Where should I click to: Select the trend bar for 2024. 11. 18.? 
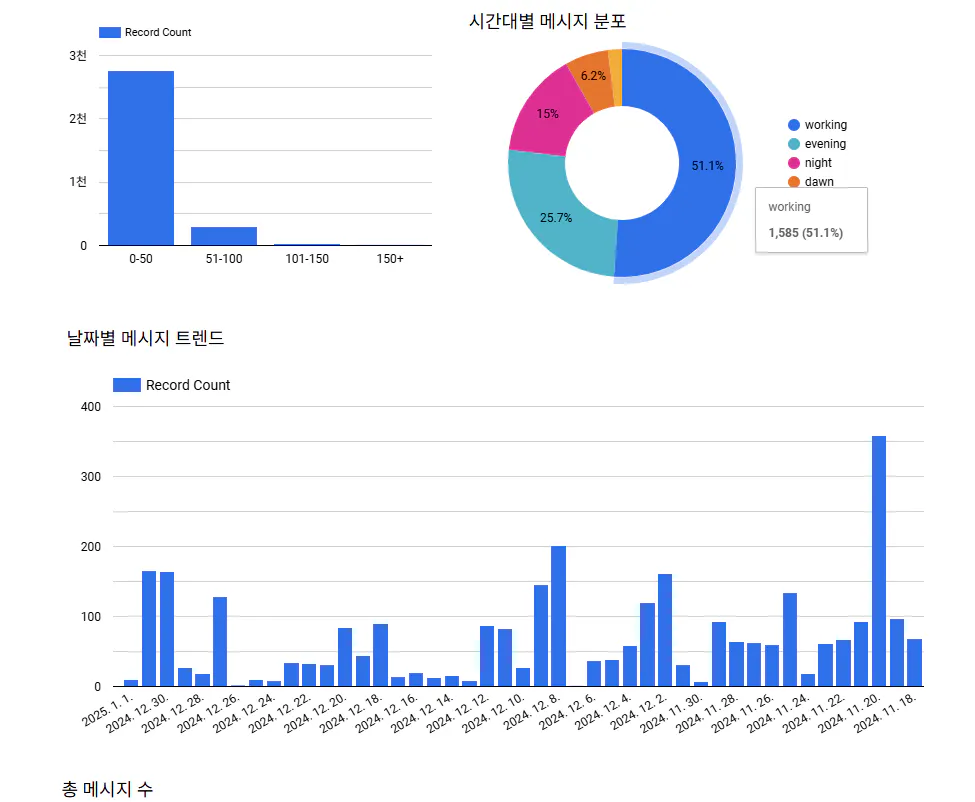(914, 663)
